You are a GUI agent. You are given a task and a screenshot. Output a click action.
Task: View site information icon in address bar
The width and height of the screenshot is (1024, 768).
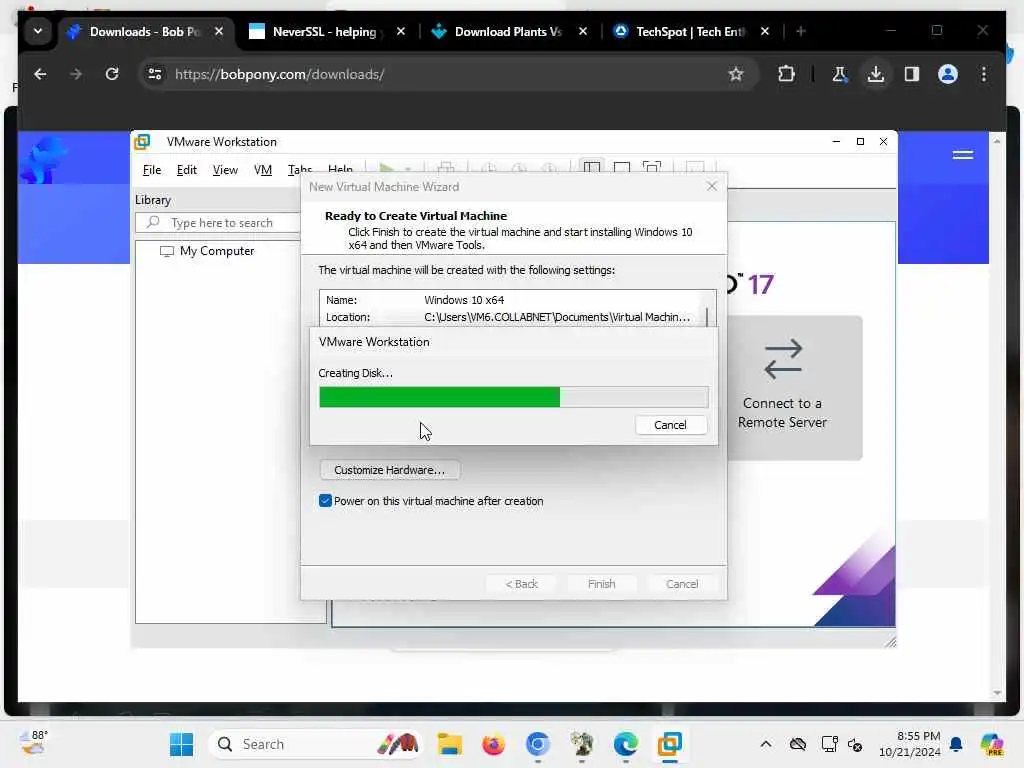pyautogui.click(x=155, y=74)
